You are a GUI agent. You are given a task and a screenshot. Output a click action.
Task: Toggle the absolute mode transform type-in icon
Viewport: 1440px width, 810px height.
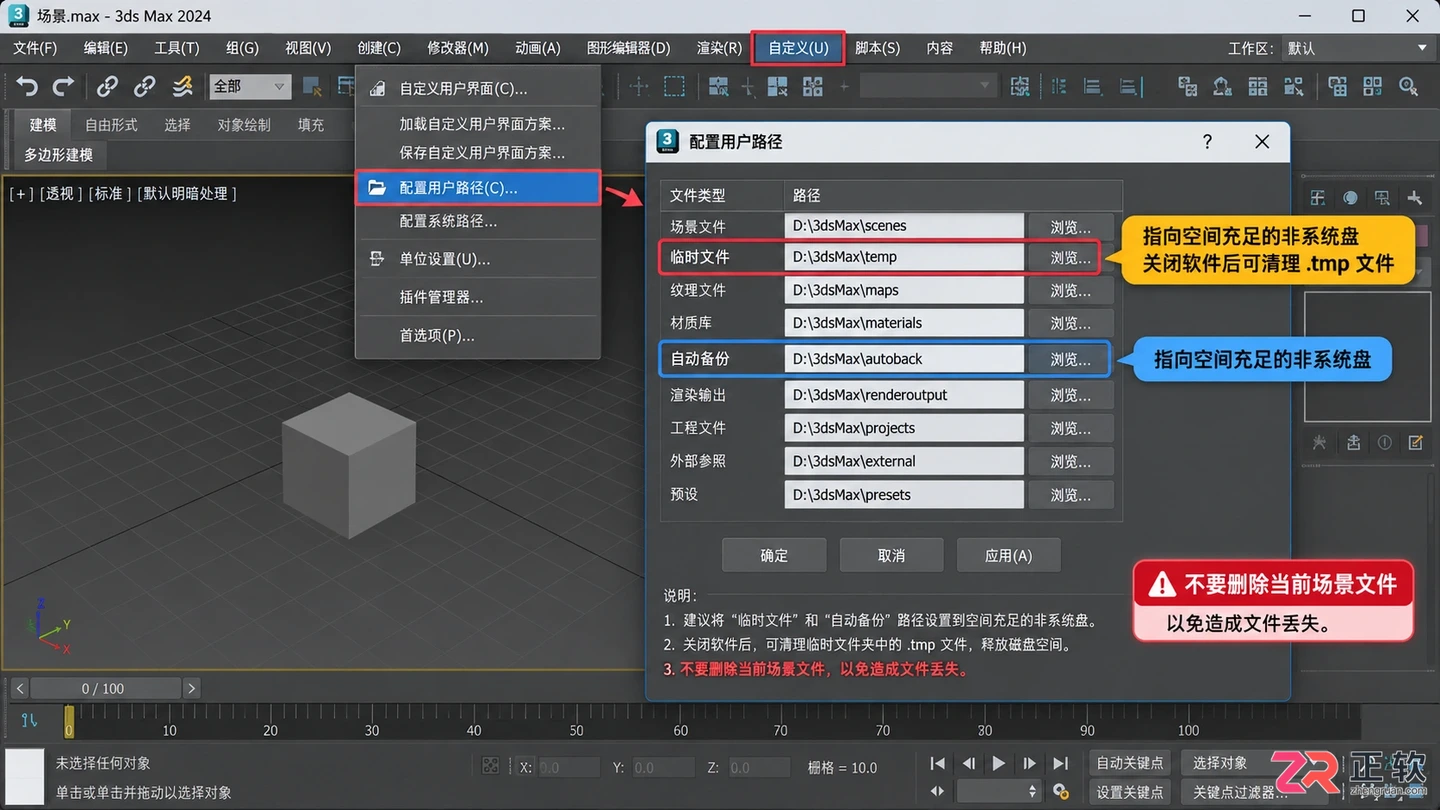[491, 766]
